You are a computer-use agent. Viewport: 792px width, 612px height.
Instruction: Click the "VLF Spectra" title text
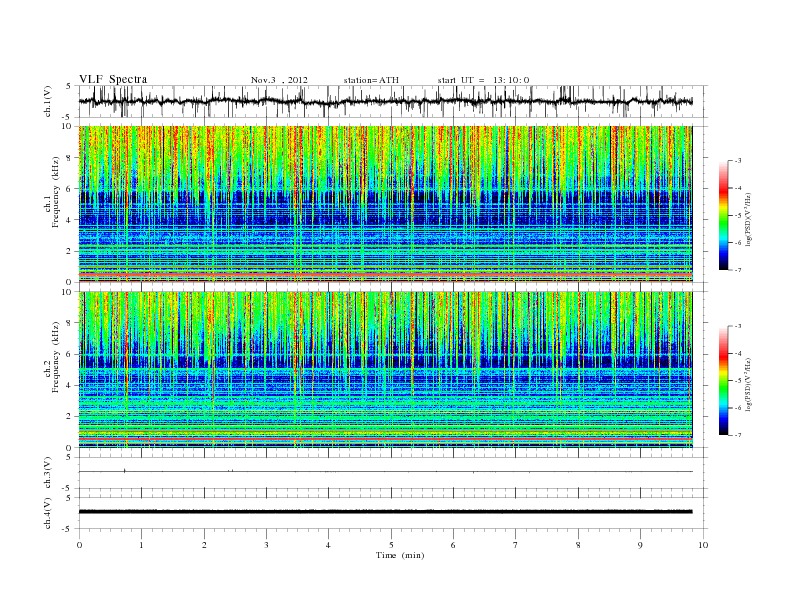pyautogui.click(x=113, y=79)
